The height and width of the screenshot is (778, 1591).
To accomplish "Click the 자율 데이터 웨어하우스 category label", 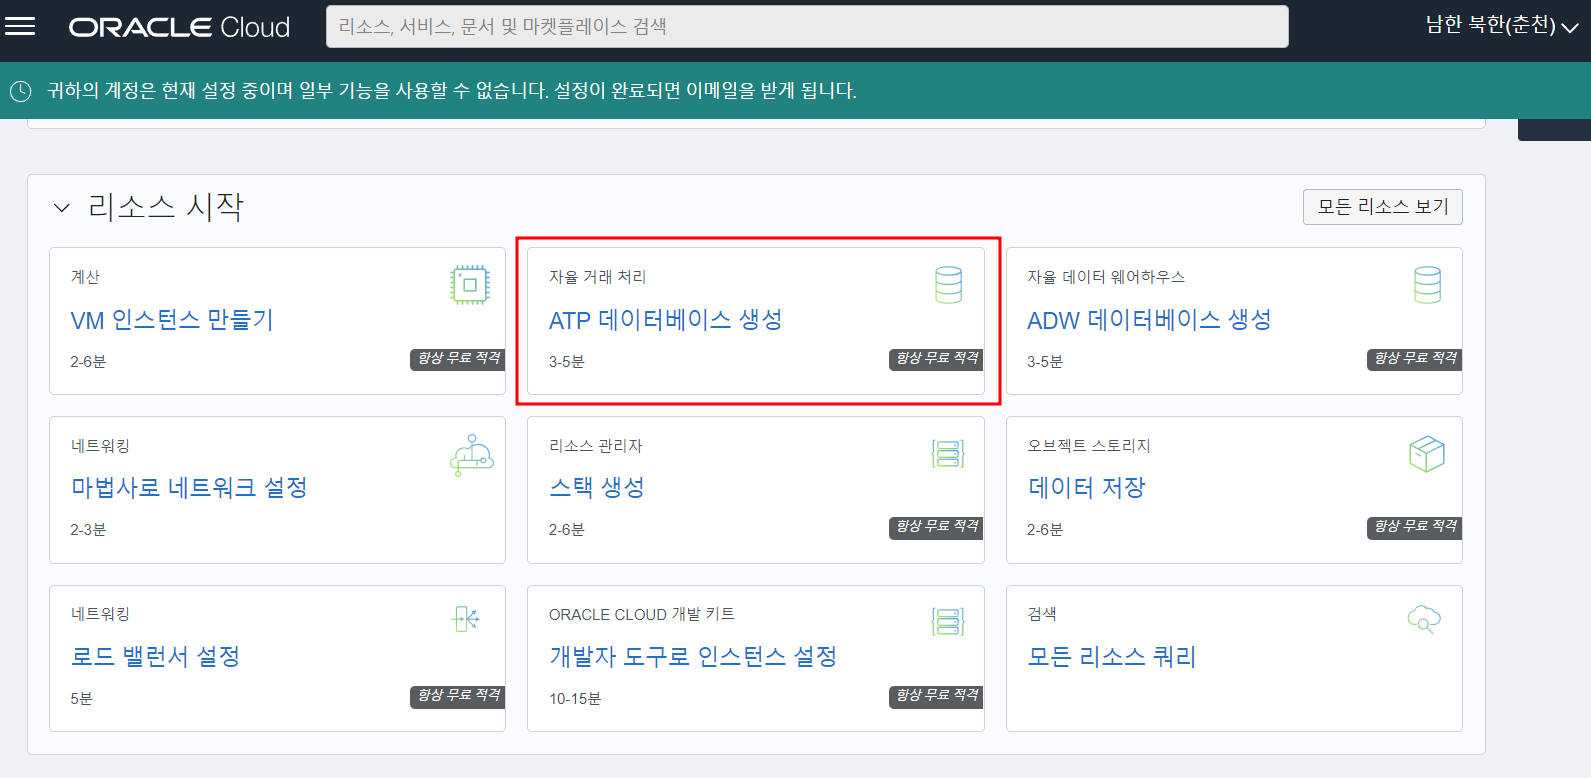I will 1106,277.
